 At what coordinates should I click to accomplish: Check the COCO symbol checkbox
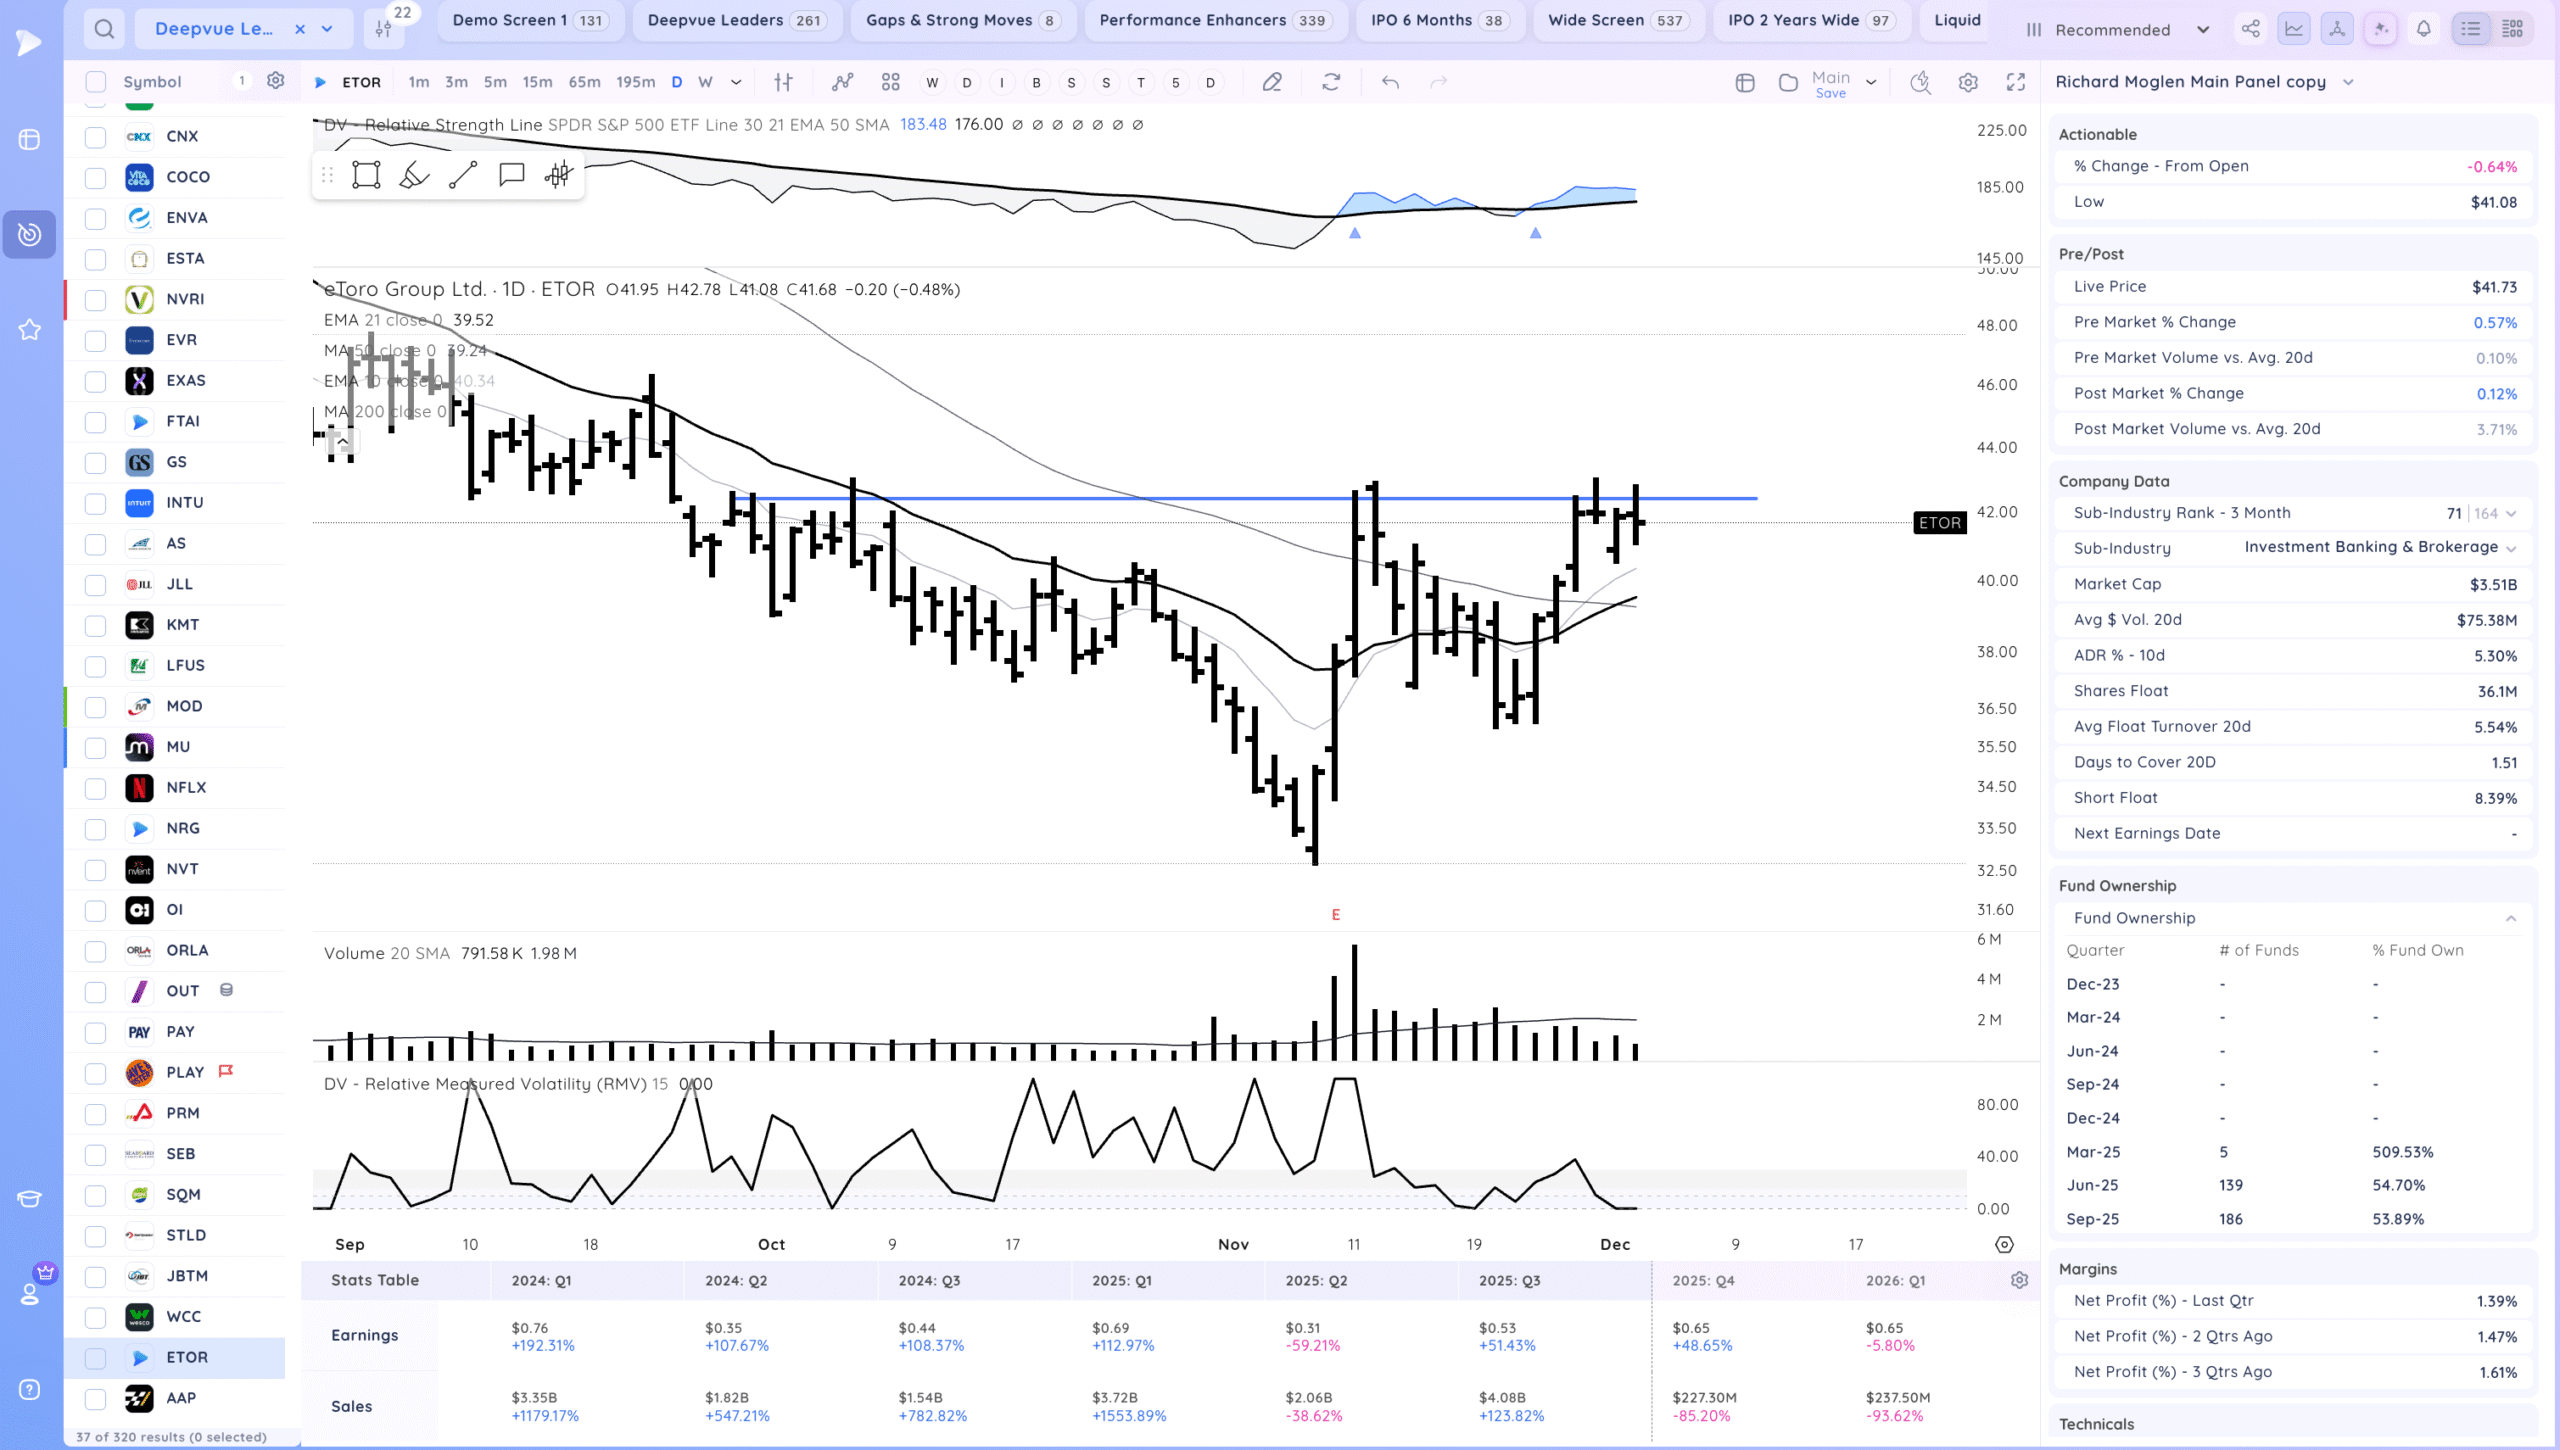[95, 177]
